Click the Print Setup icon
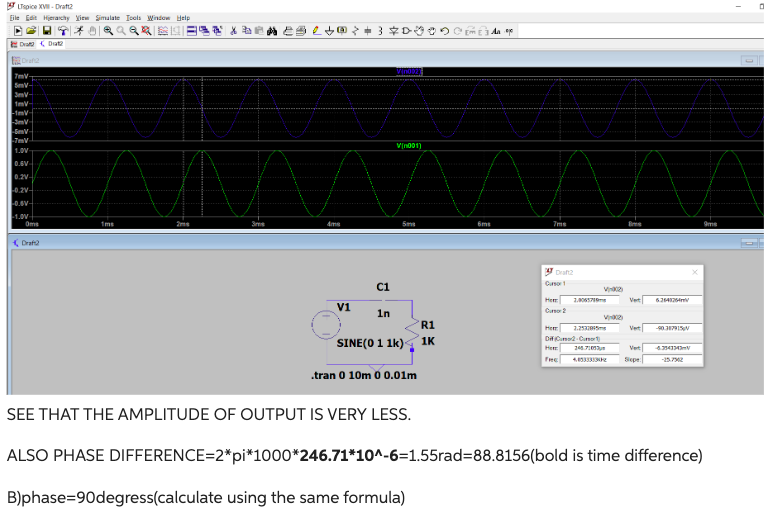777x517 pixels. pyautogui.click(x=288, y=31)
